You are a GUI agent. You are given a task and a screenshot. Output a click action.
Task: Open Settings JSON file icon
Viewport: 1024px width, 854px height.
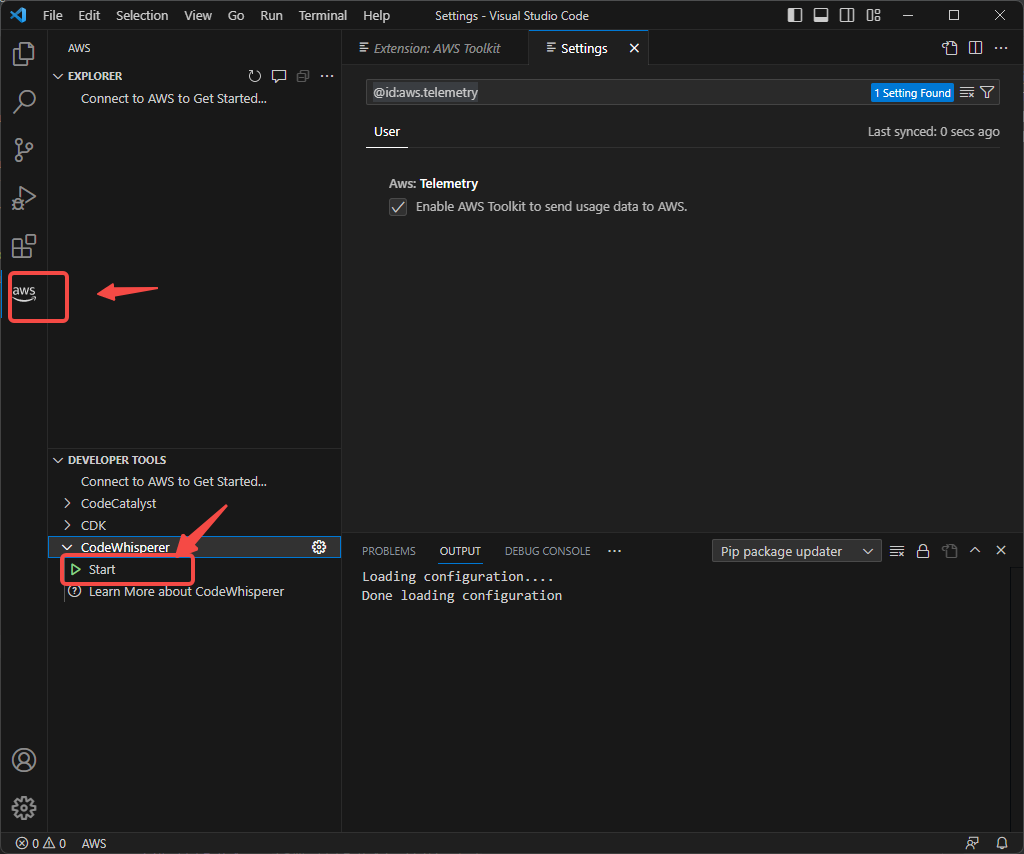(x=950, y=48)
